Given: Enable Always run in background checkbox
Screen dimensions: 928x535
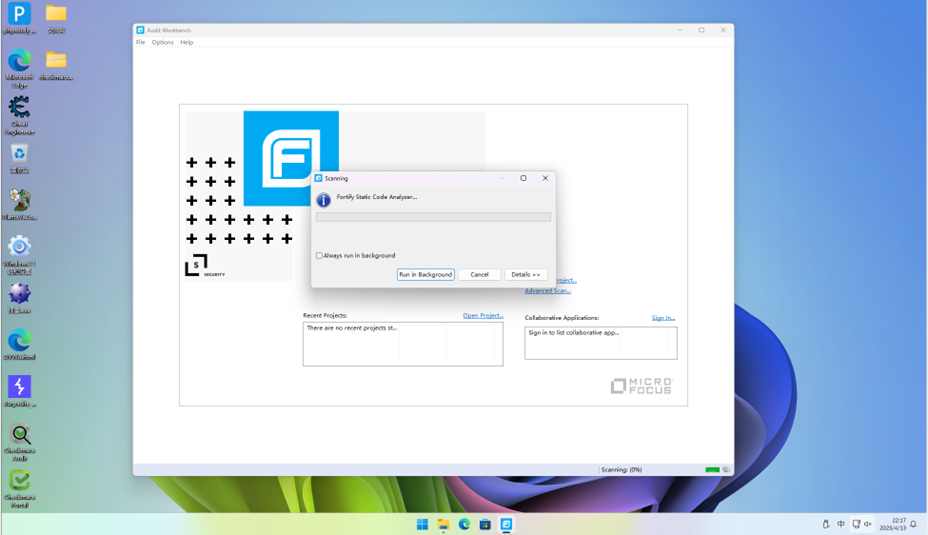Looking at the screenshot, I should click(319, 256).
